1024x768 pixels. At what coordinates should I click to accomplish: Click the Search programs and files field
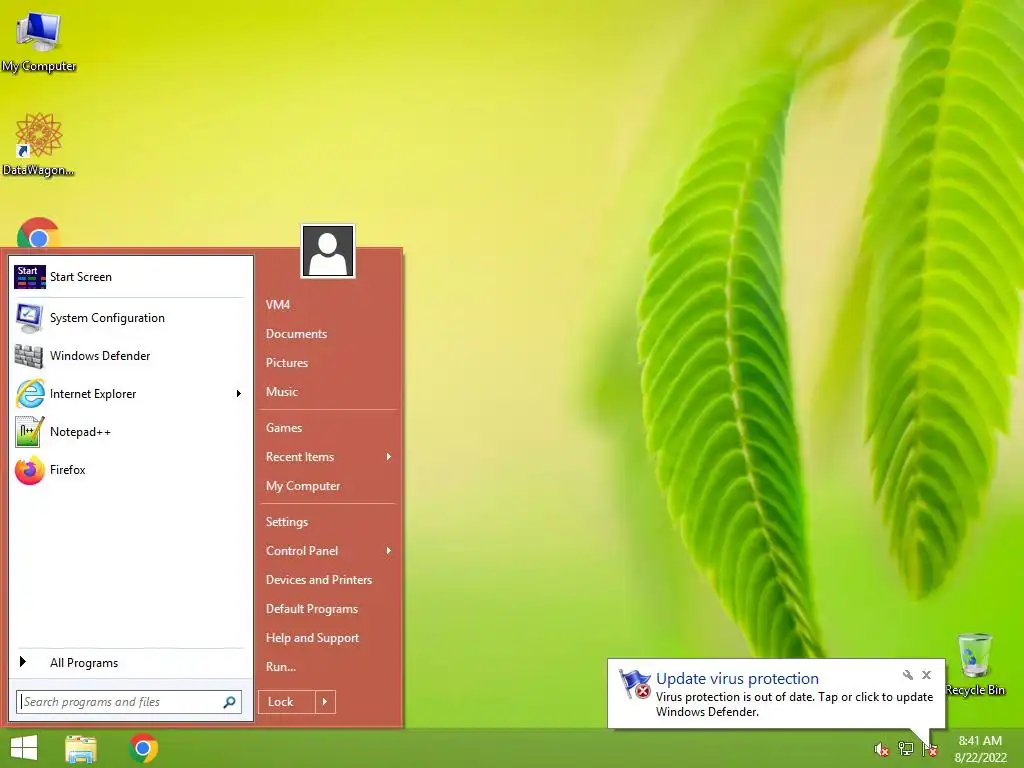pyautogui.click(x=129, y=702)
